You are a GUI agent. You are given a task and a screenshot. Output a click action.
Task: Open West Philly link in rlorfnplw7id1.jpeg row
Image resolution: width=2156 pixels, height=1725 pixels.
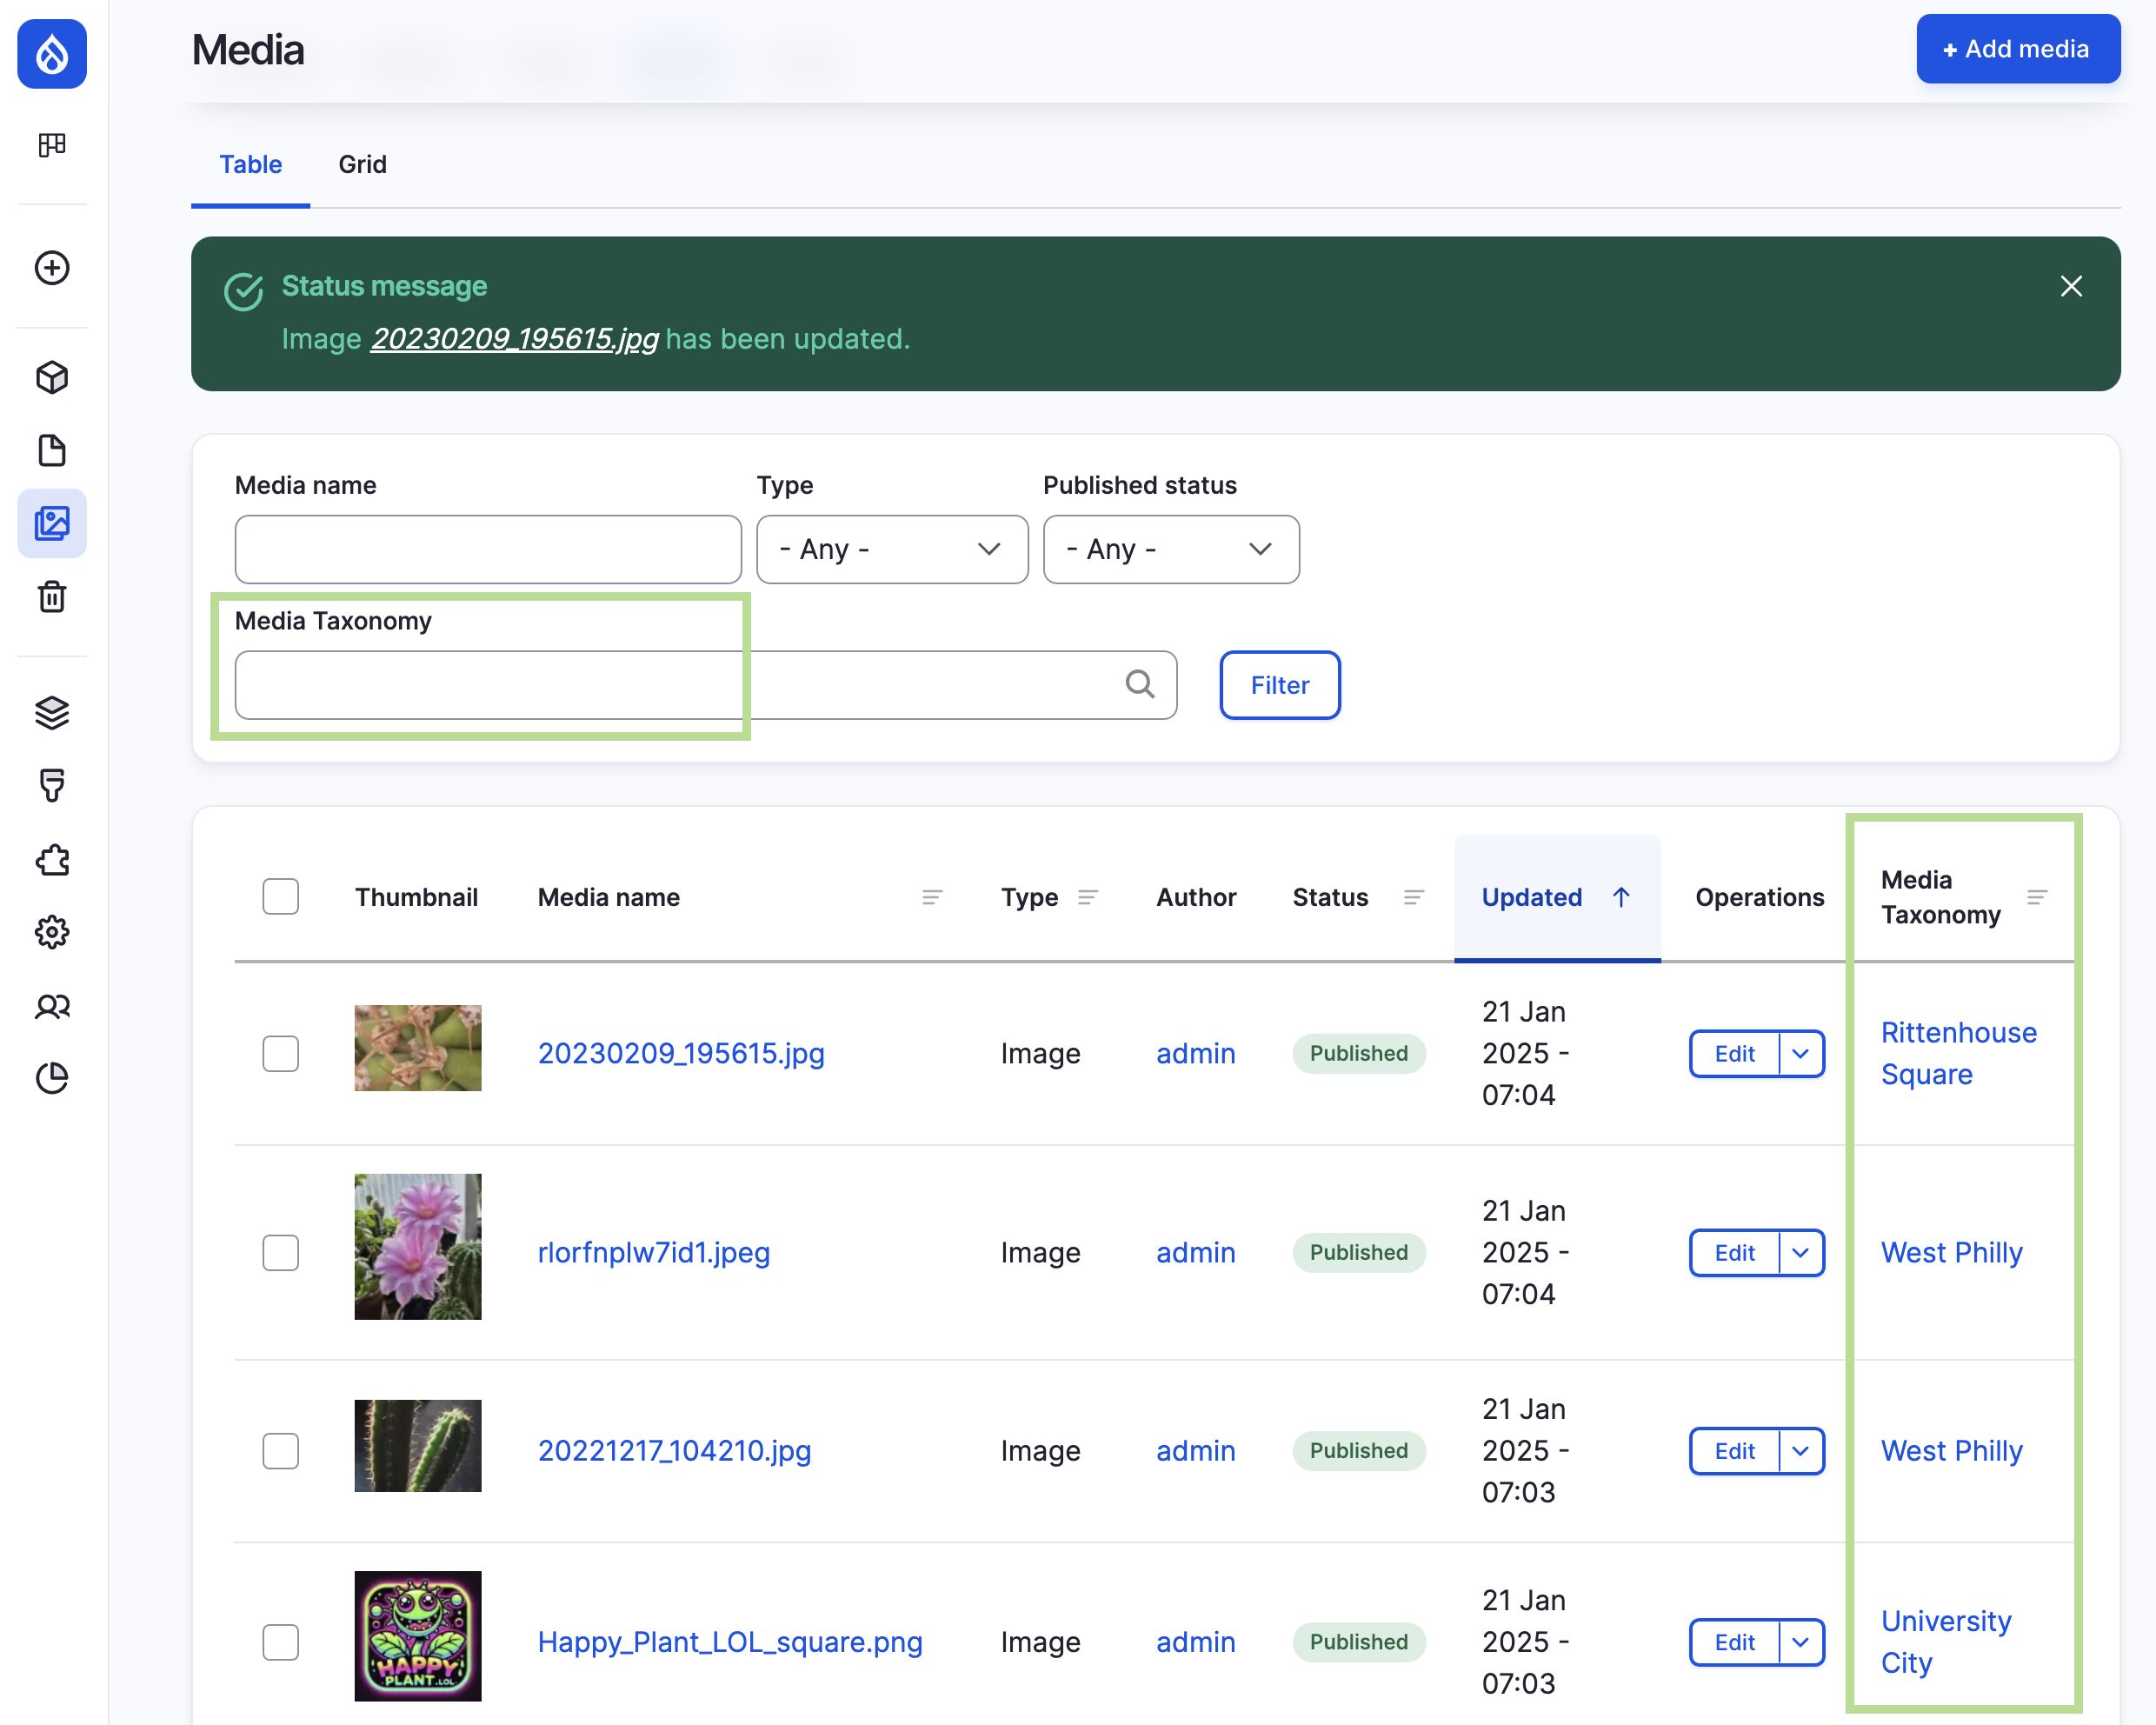pyautogui.click(x=1951, y=1252)
